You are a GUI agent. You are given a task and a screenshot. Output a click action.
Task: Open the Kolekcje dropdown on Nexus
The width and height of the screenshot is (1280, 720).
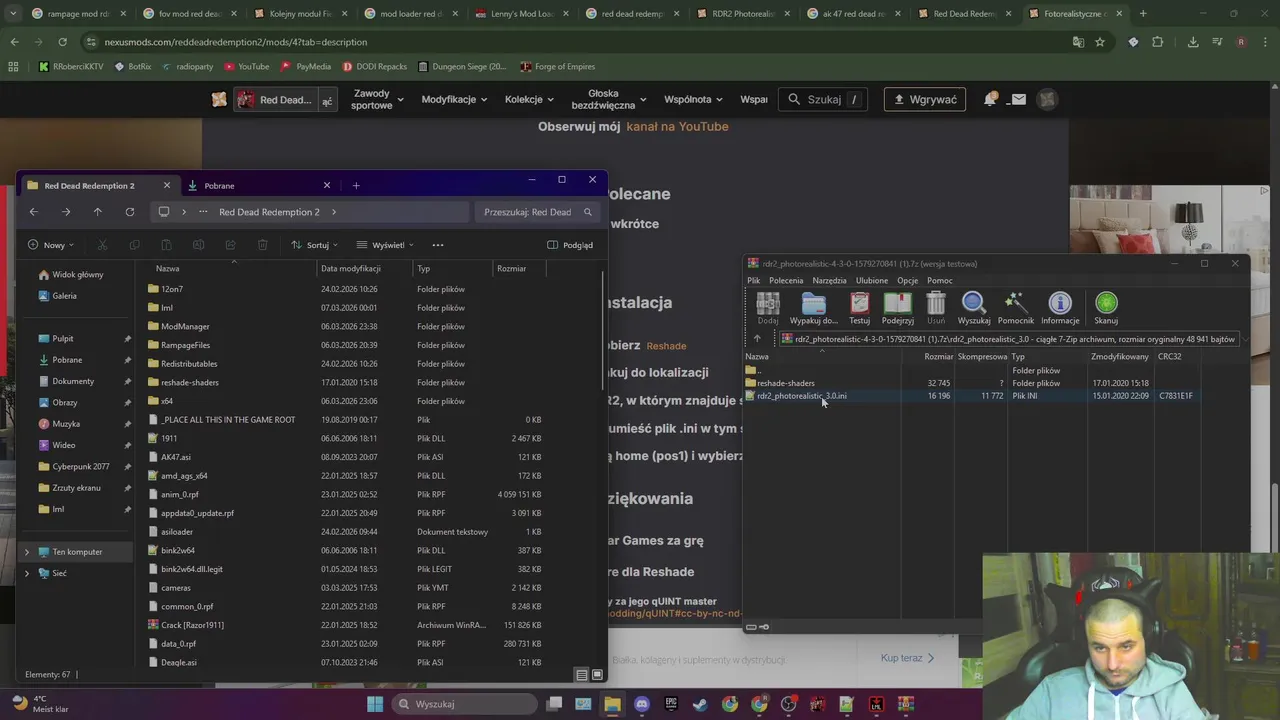[x=529, y=99]
